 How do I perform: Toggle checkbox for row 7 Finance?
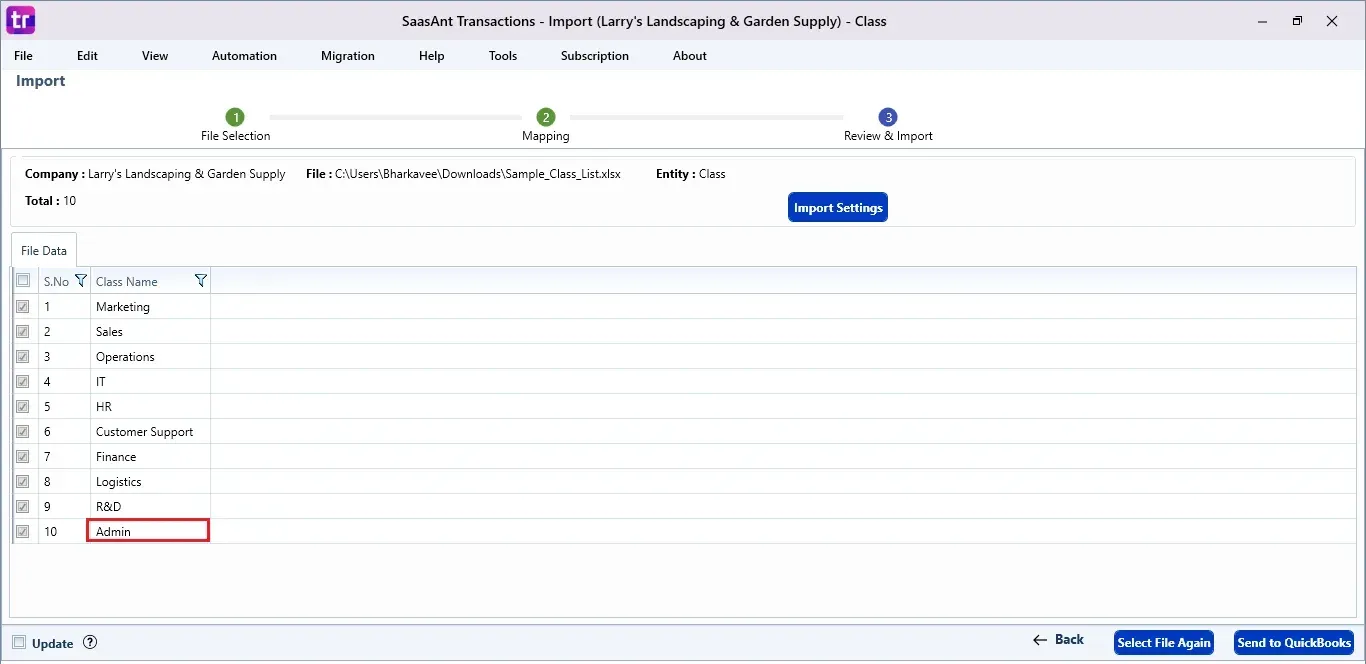pyautogui.click(x=23, y=457)
